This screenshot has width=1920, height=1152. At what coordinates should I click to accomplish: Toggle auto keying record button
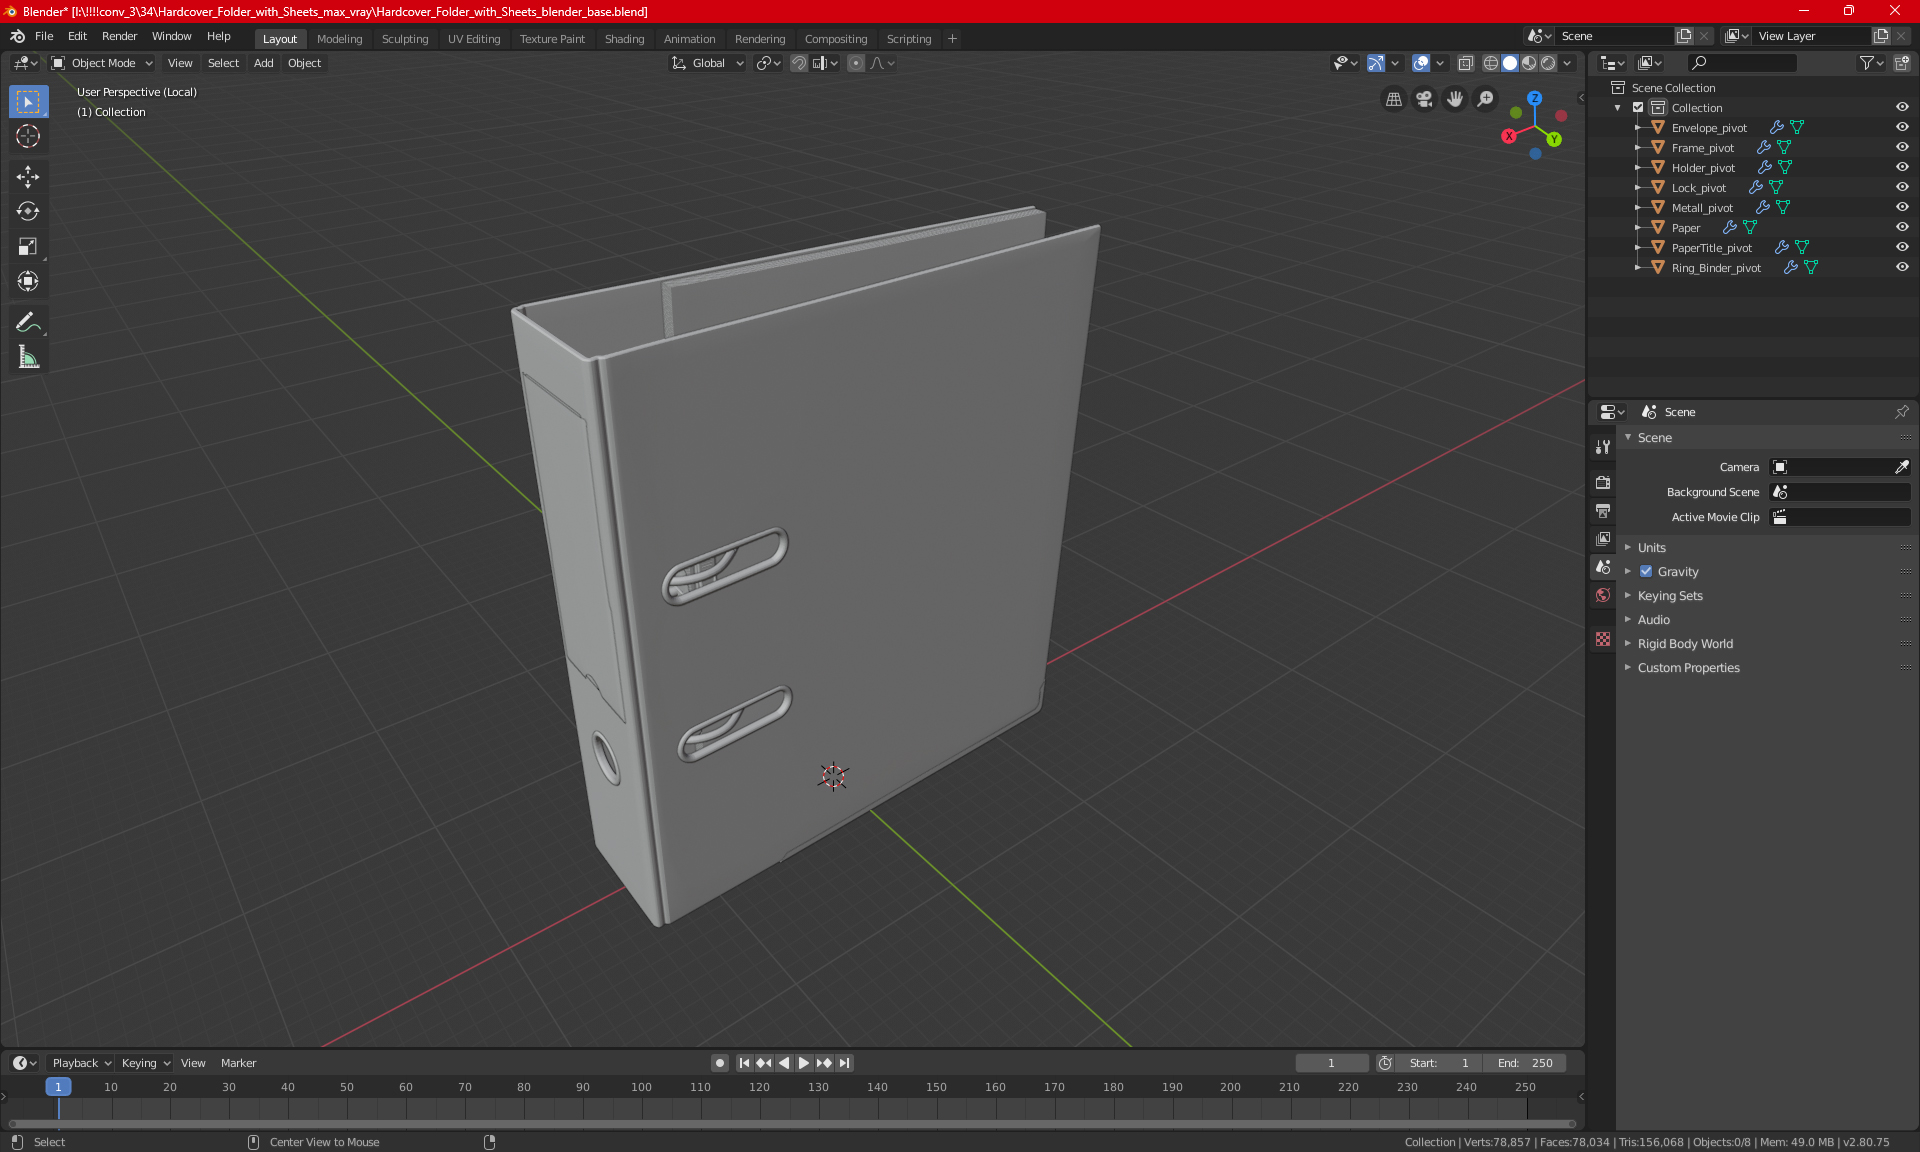pos(719,1063)
